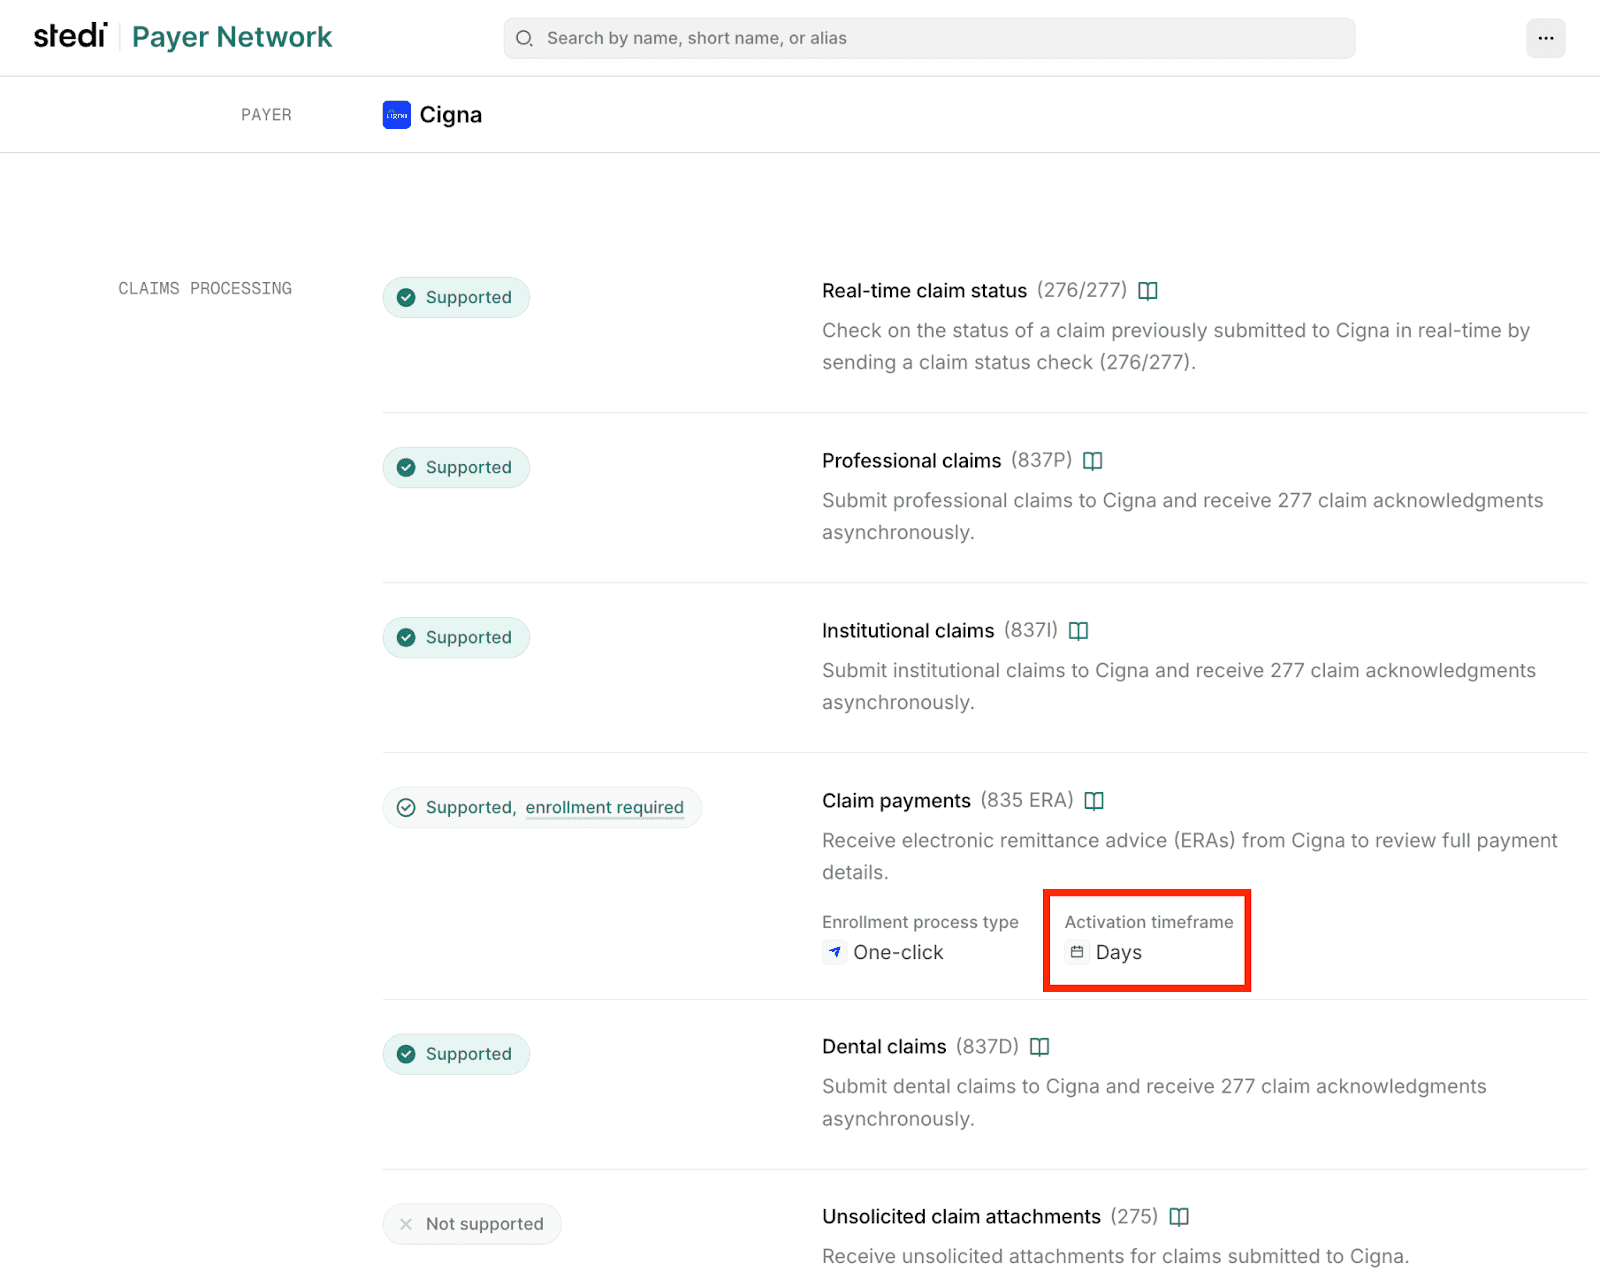Click the Supported badge for Dental claims
This screenshot has width=1600, height=1270.
click(x=456, y=1054)
